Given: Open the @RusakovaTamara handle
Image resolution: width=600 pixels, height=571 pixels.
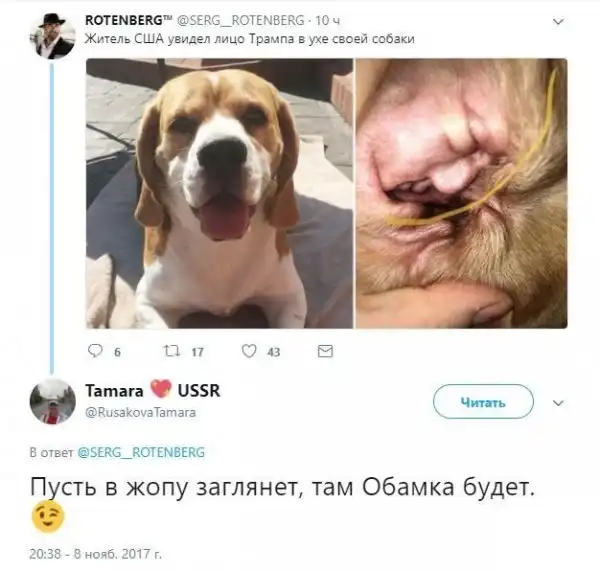Looking at the screenshot, I should pos(140,412).
